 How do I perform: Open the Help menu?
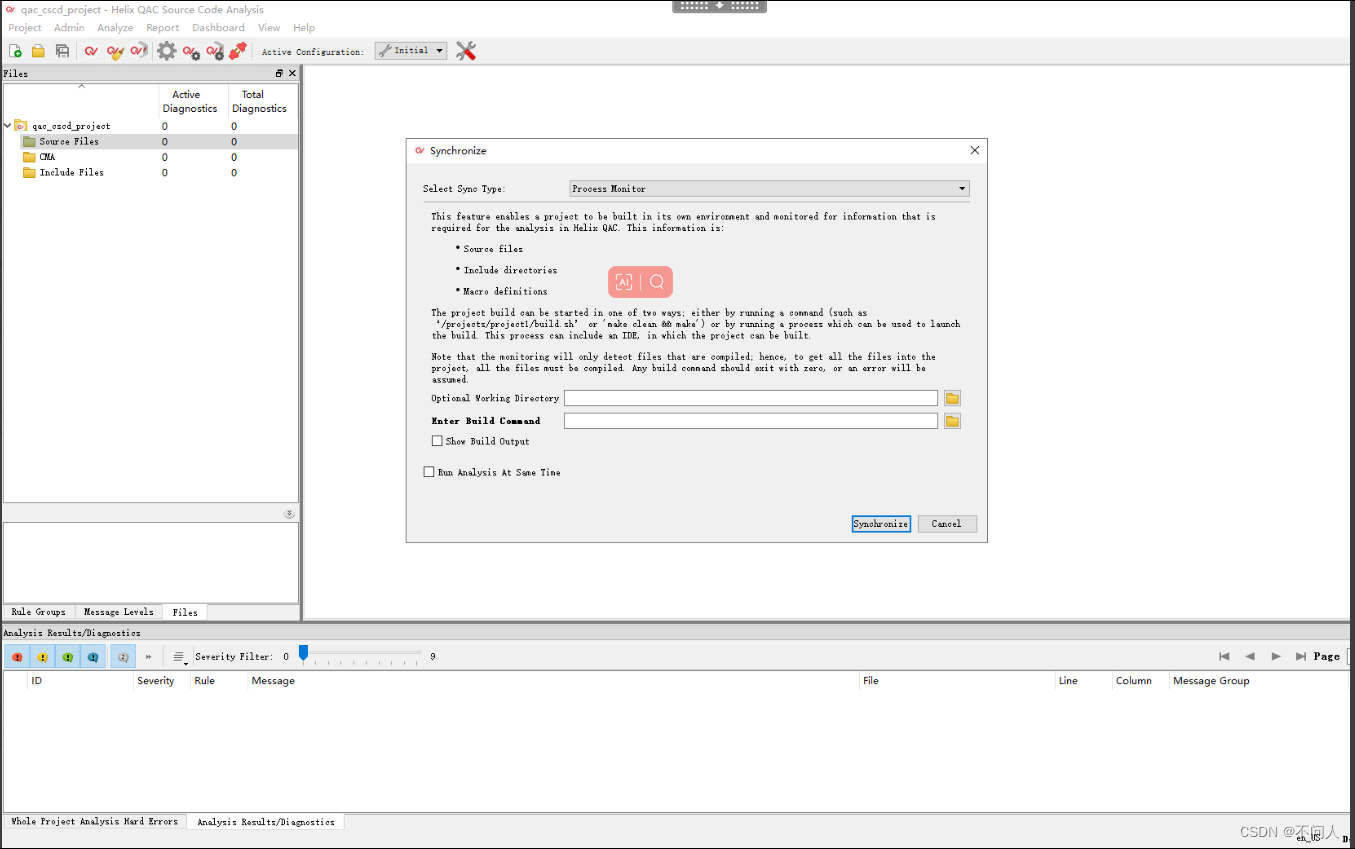pyautogui.click(x=304, y=28)
